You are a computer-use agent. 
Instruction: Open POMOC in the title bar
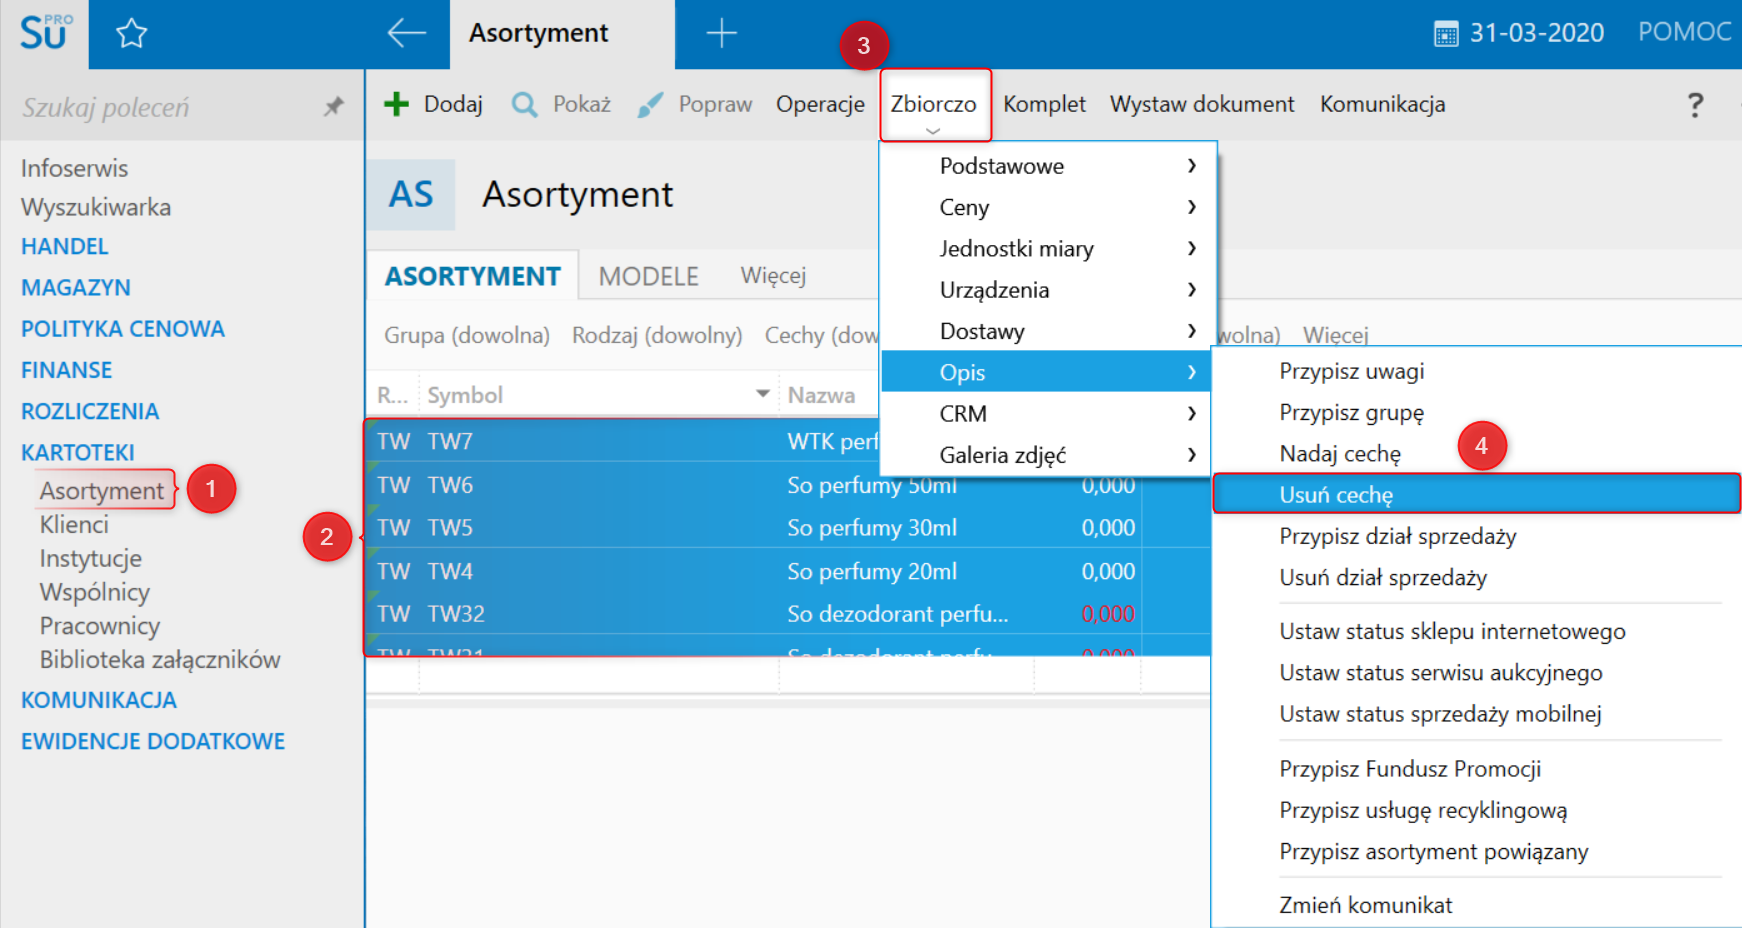1685,32
